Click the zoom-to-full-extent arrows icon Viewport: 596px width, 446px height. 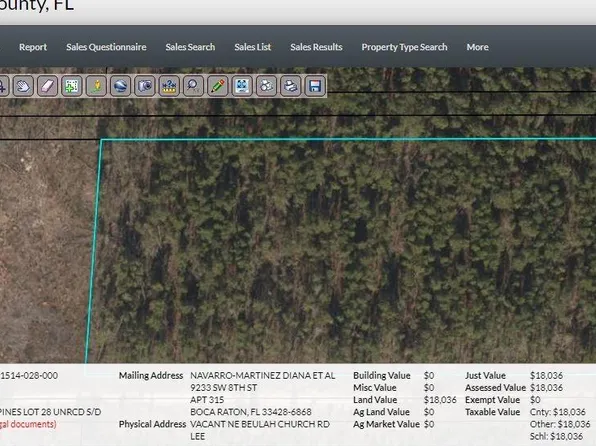point(242,86)
